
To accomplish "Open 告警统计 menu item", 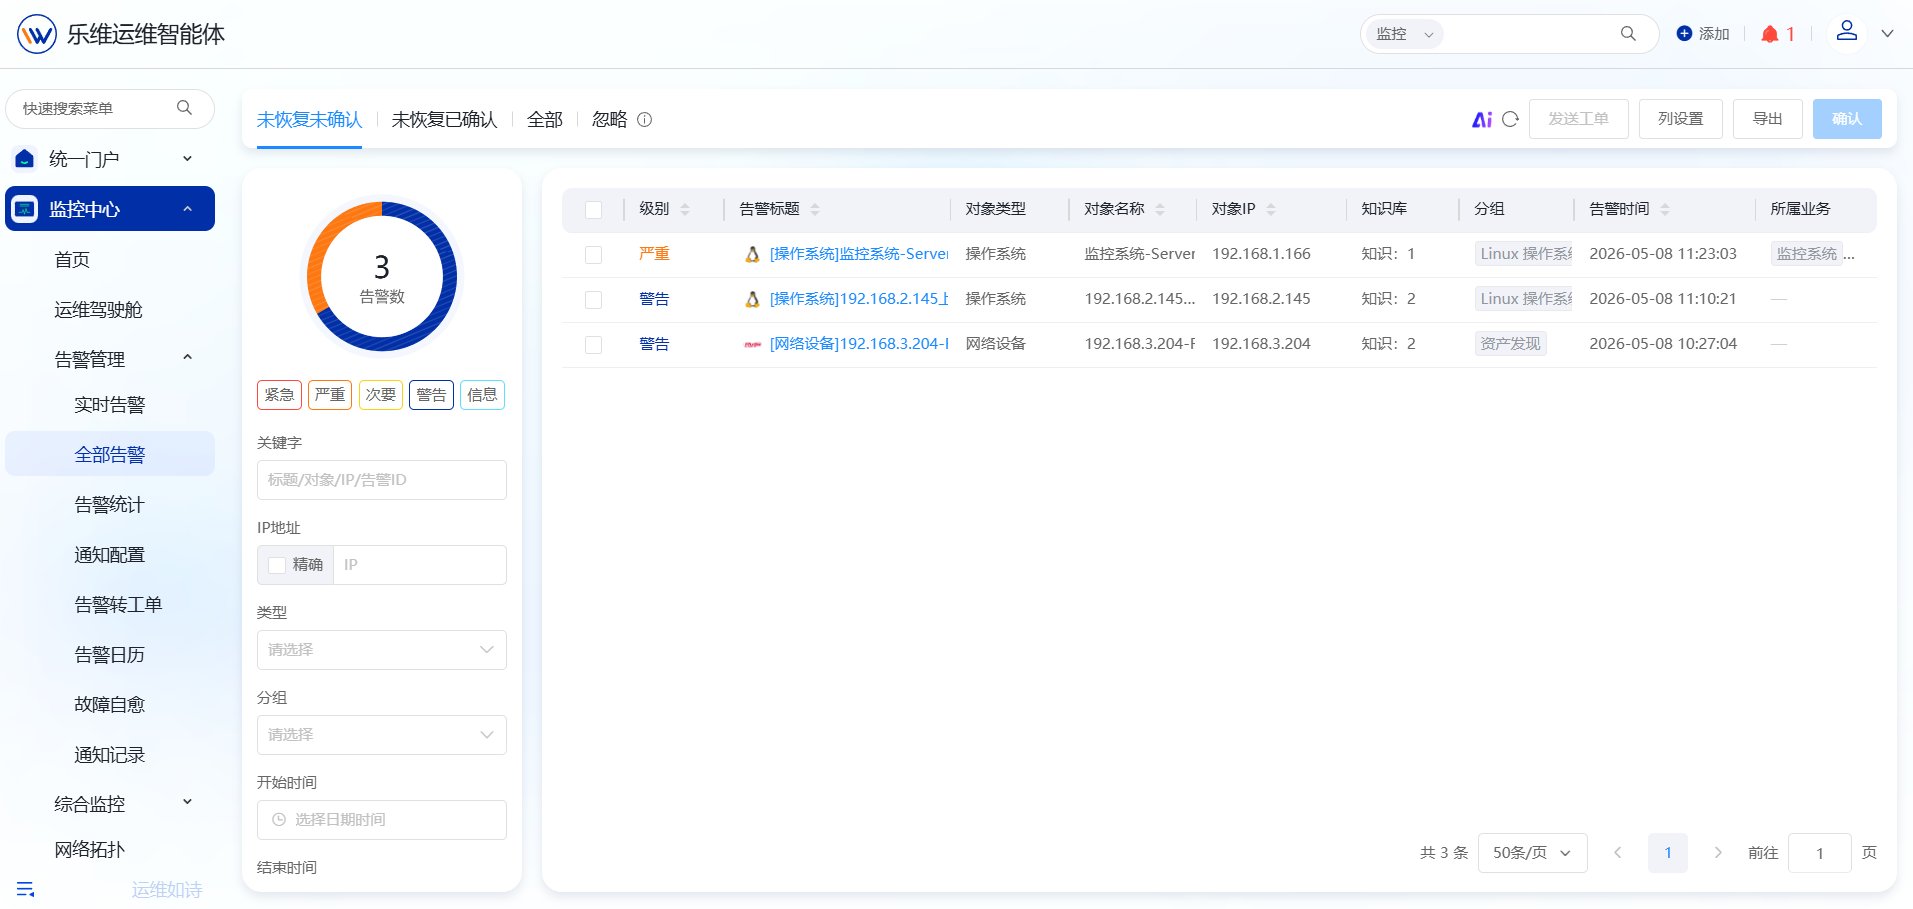I will 110,505.
